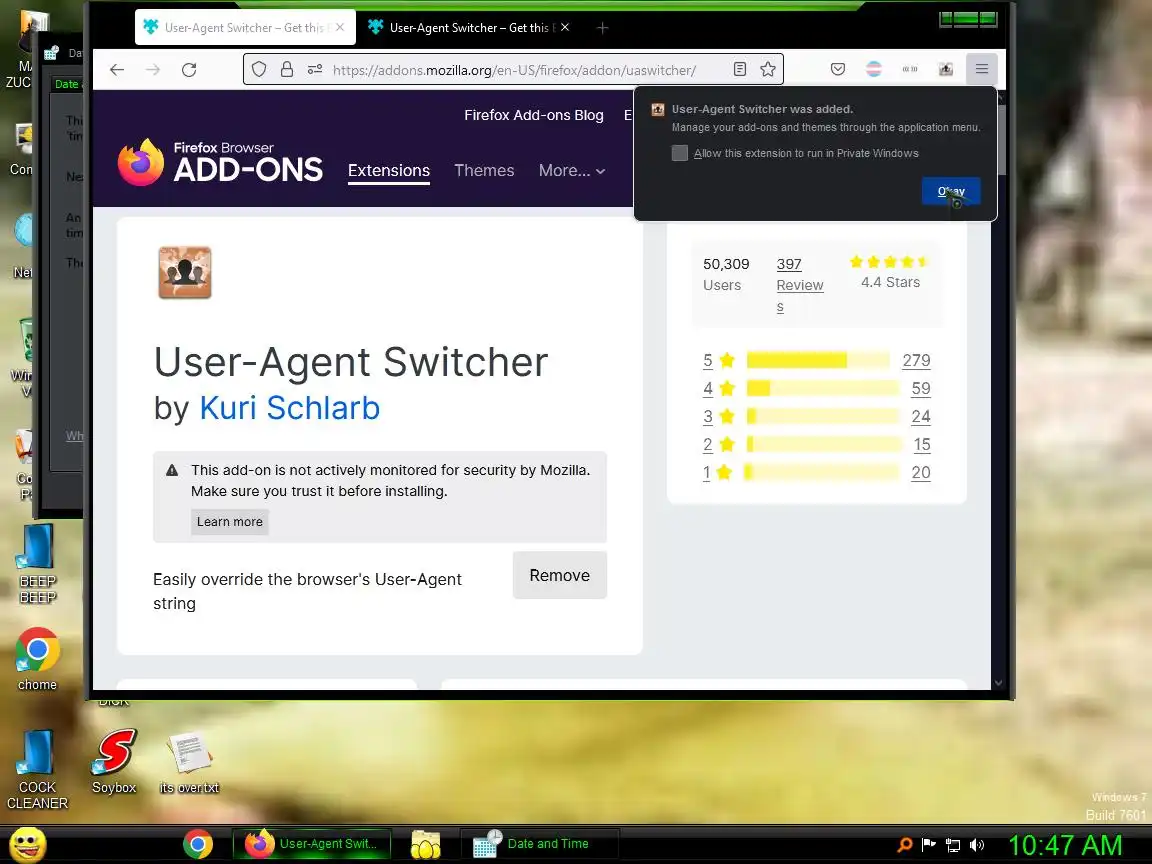Filter reviews by 3 stars
The width and height of the screenshot is (1152, 864).
[708, 417]
